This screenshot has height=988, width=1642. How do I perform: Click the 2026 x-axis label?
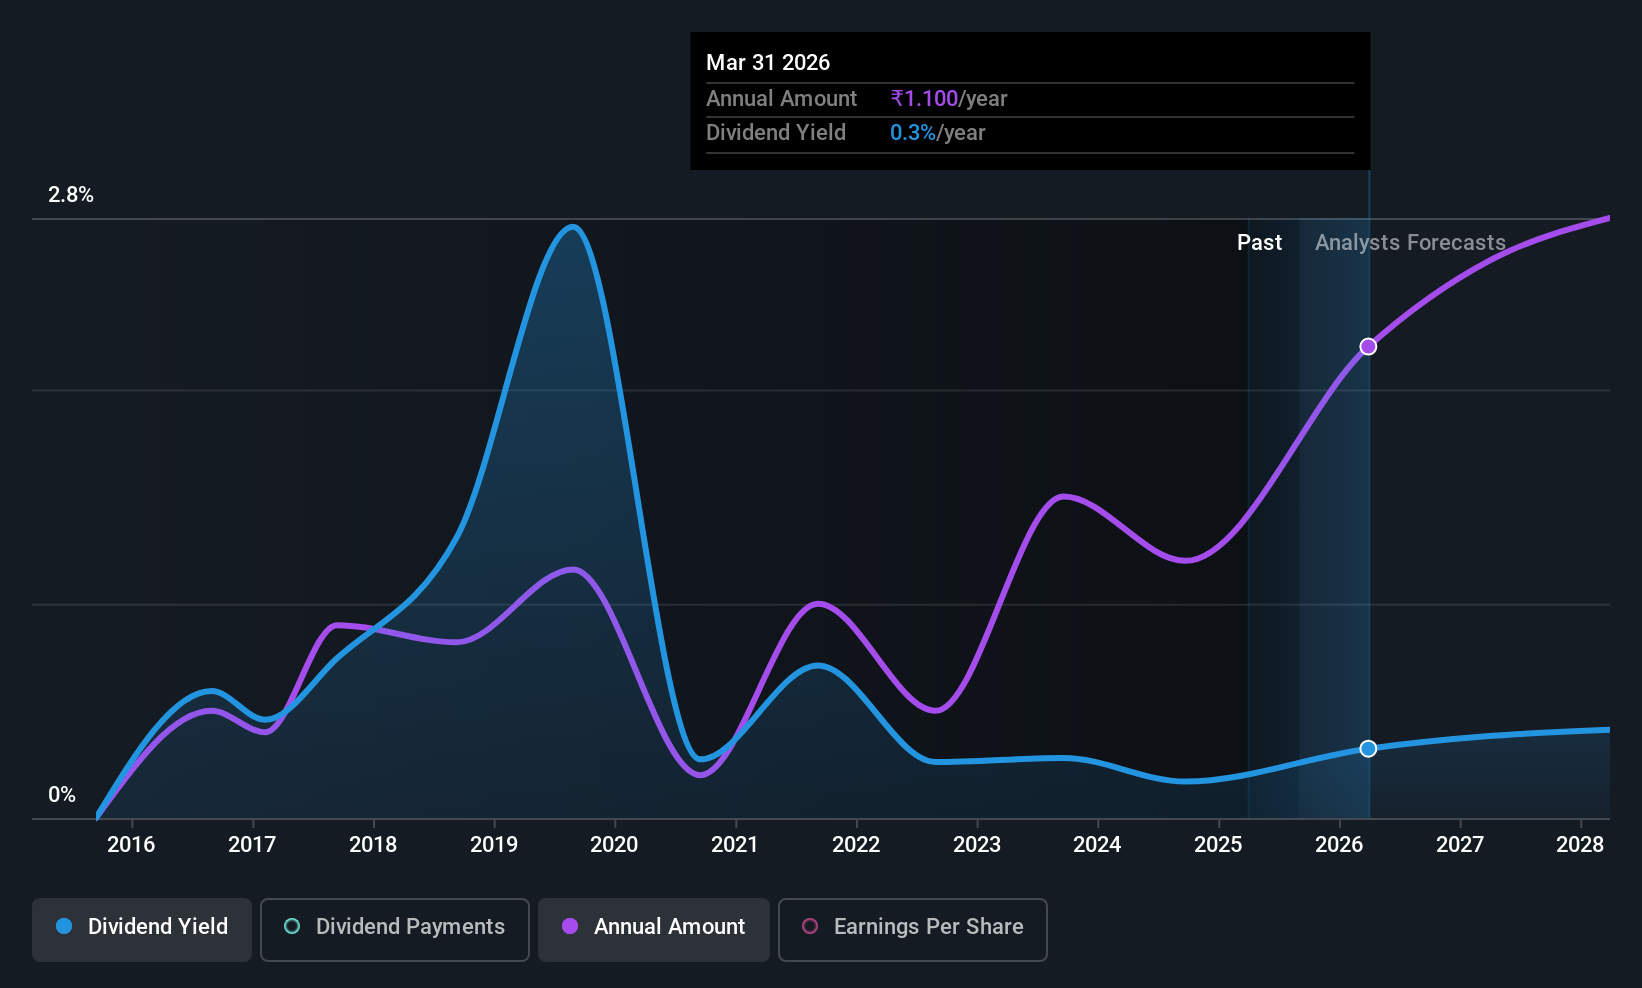point(1339,845)
